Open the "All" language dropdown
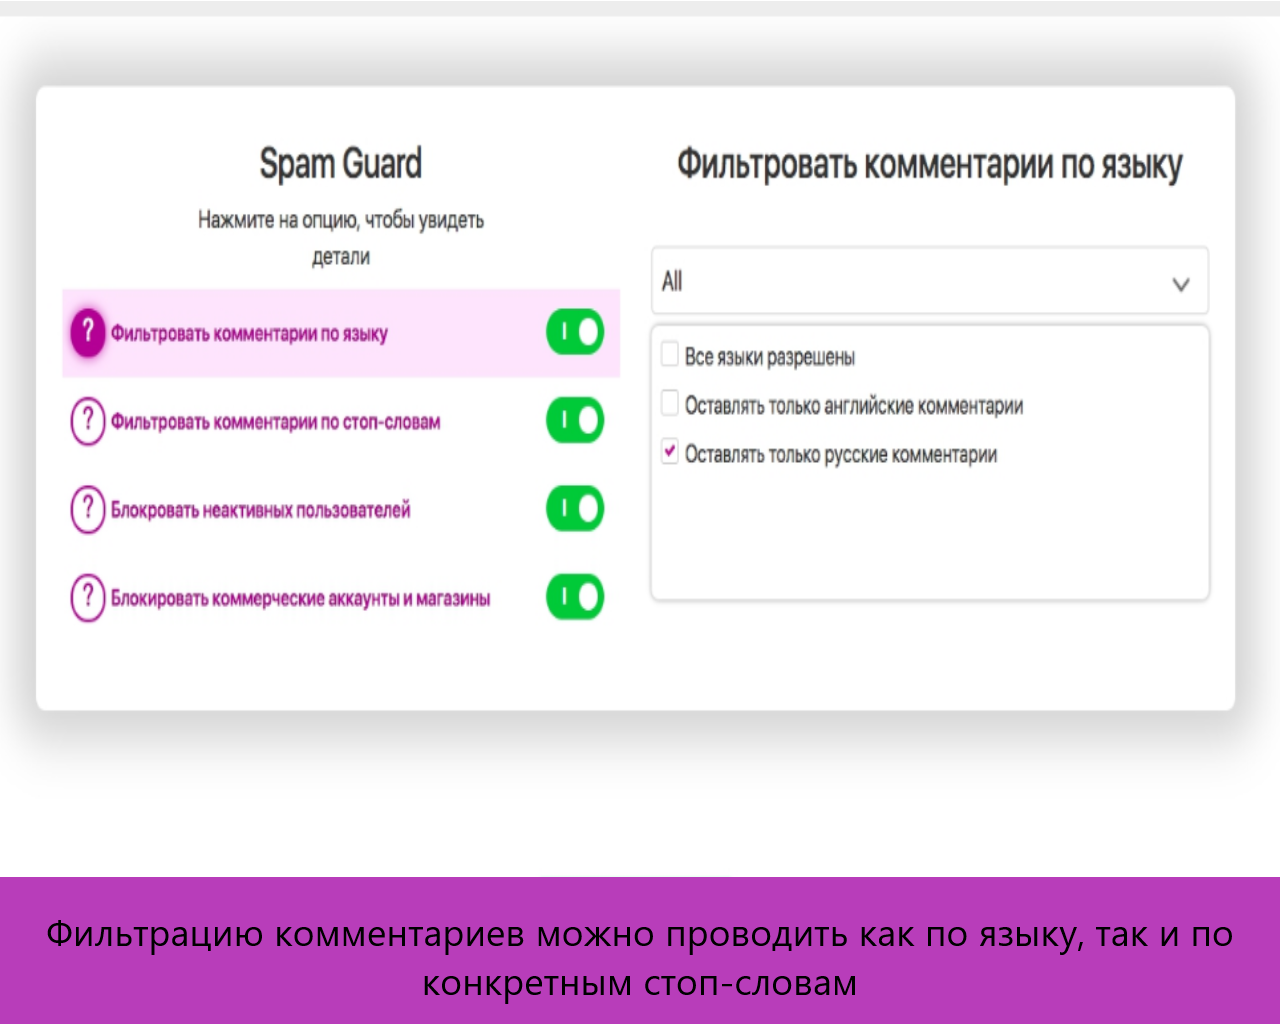1280x1024 pixels. tap(928, 282)
